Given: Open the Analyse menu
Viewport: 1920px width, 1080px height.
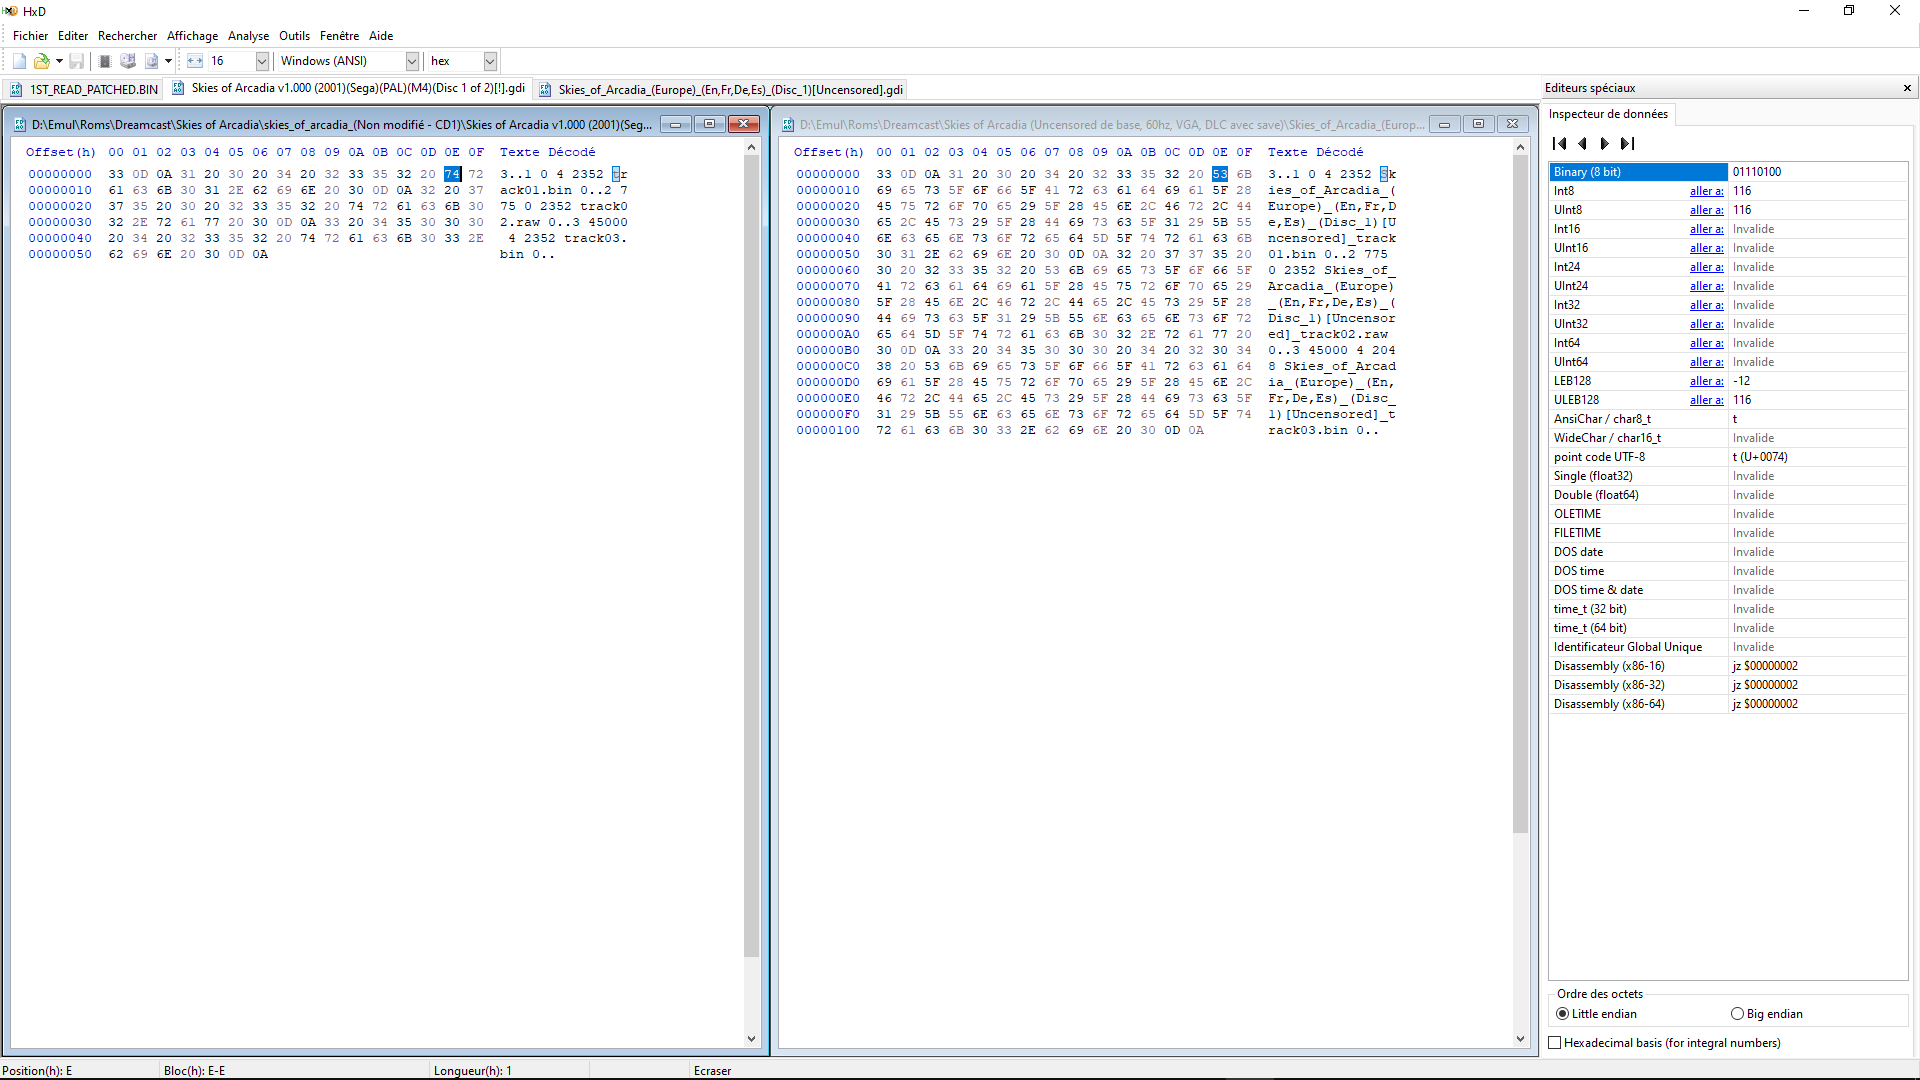Looking at the screenshot, I should [x=248, y=36].
